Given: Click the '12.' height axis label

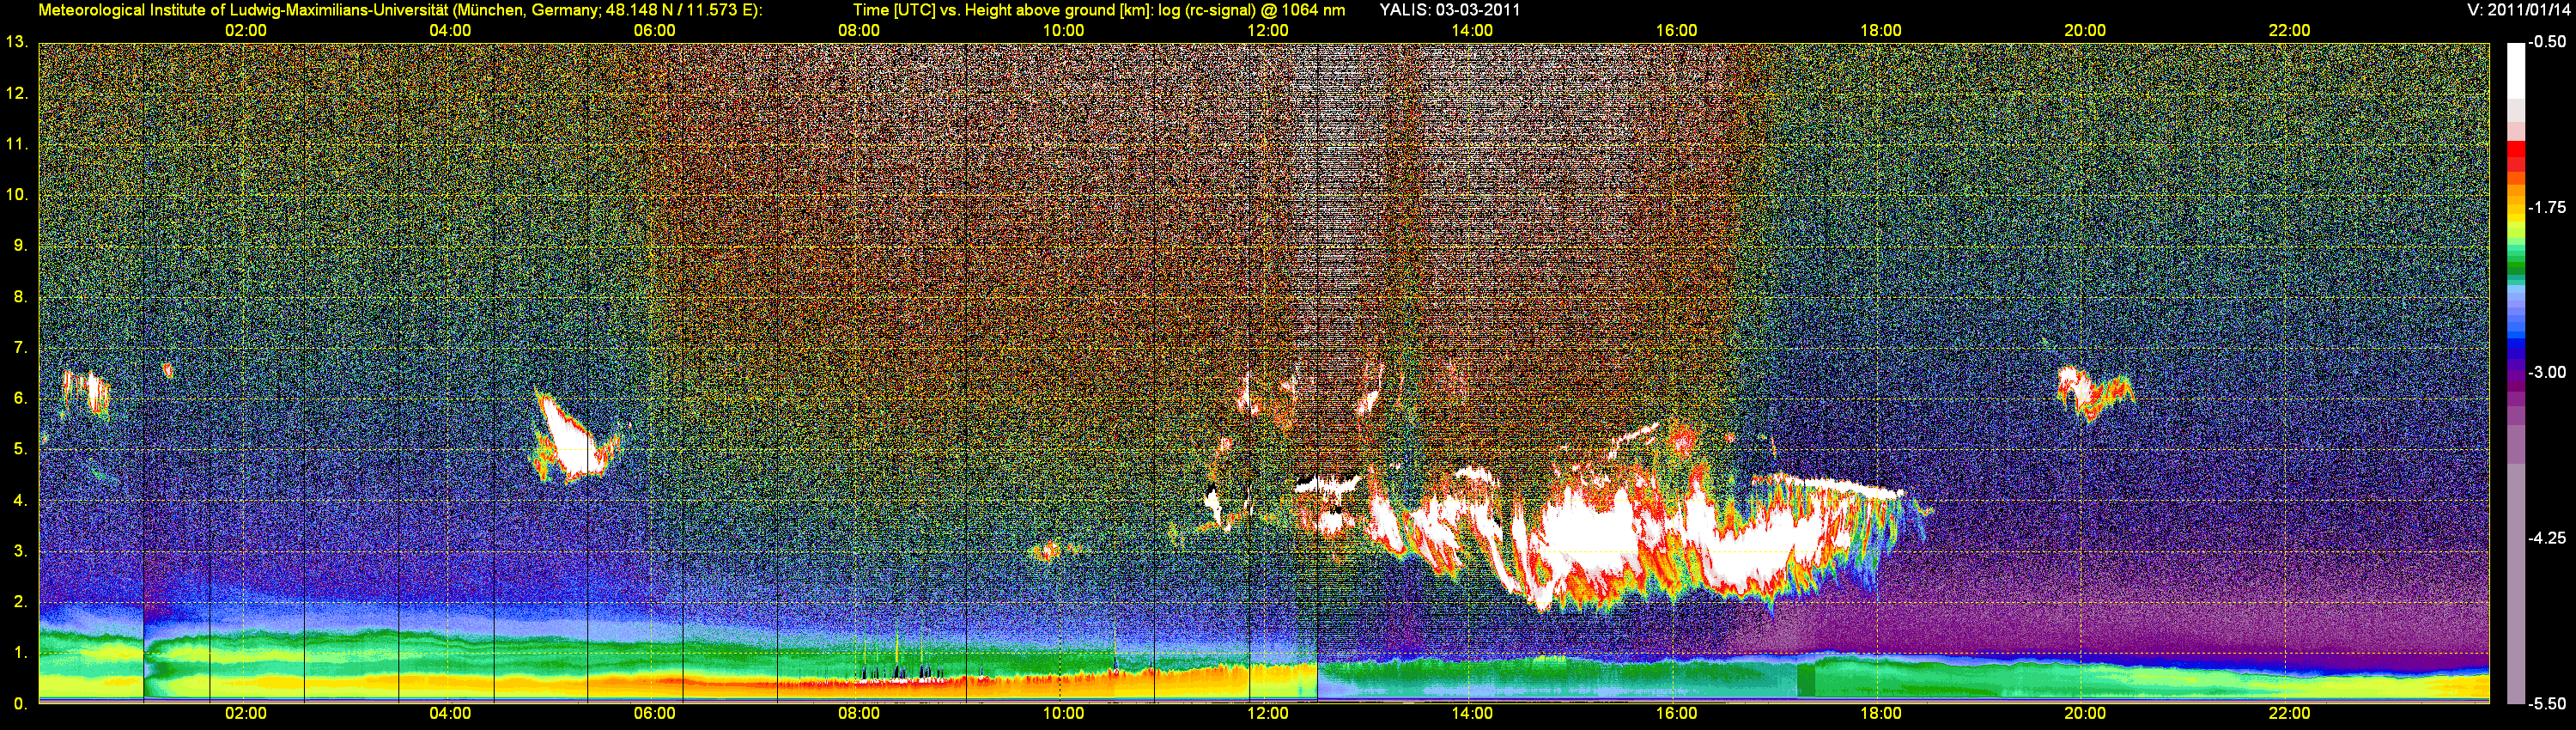Looking at the screenshot, I should click(16, 93).
